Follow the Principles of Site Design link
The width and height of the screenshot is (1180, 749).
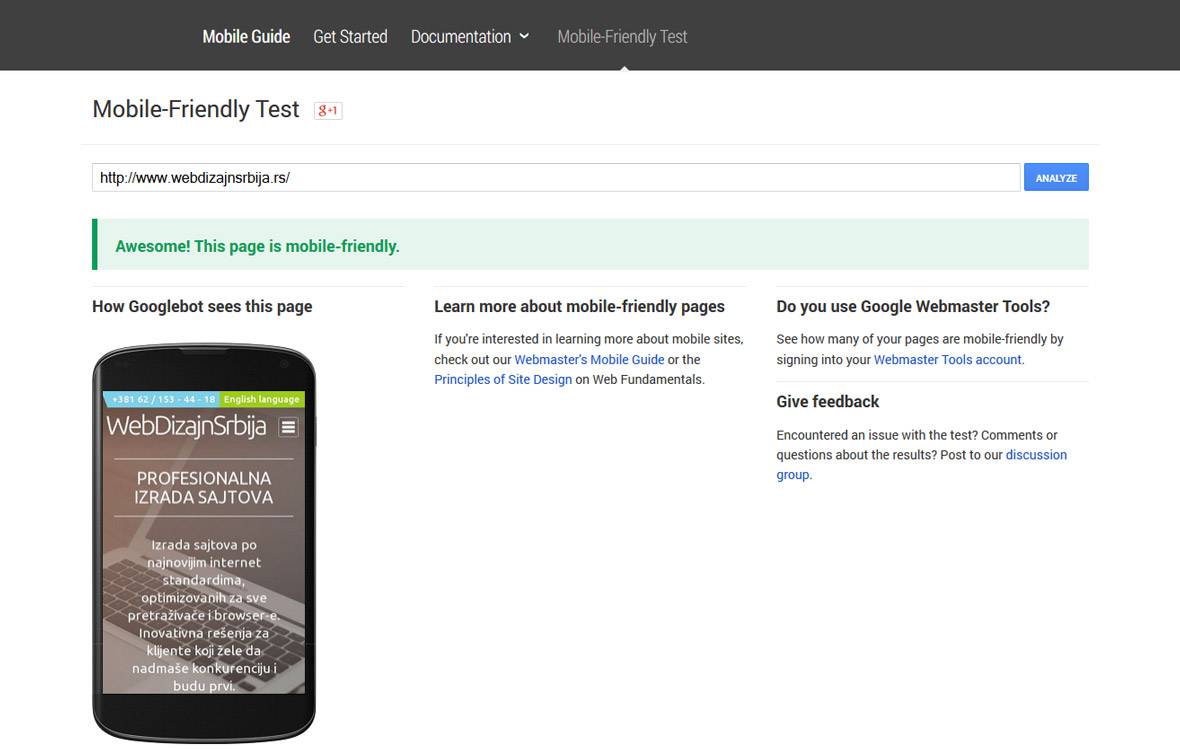click(503, 380)
